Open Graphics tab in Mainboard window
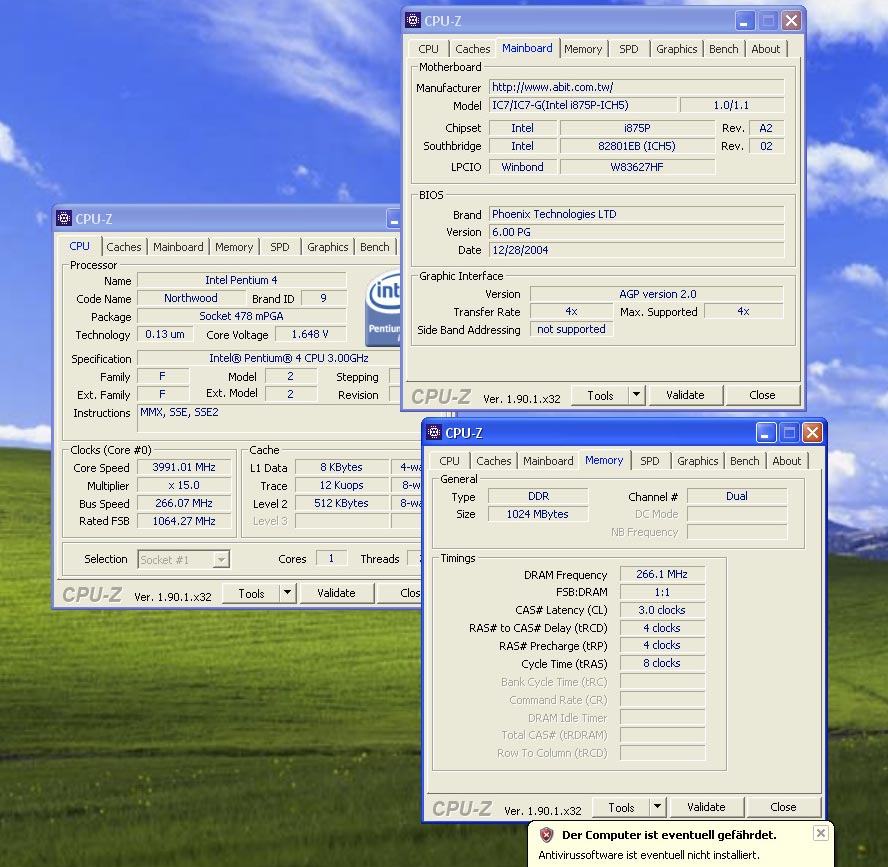 (x=676, y=49)
